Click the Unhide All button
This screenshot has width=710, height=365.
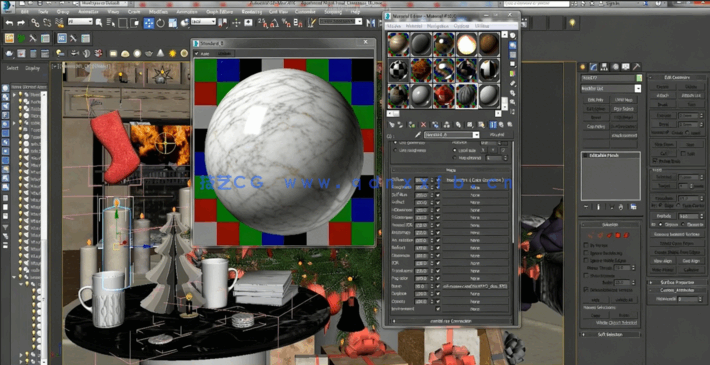(x=625, y=300)
